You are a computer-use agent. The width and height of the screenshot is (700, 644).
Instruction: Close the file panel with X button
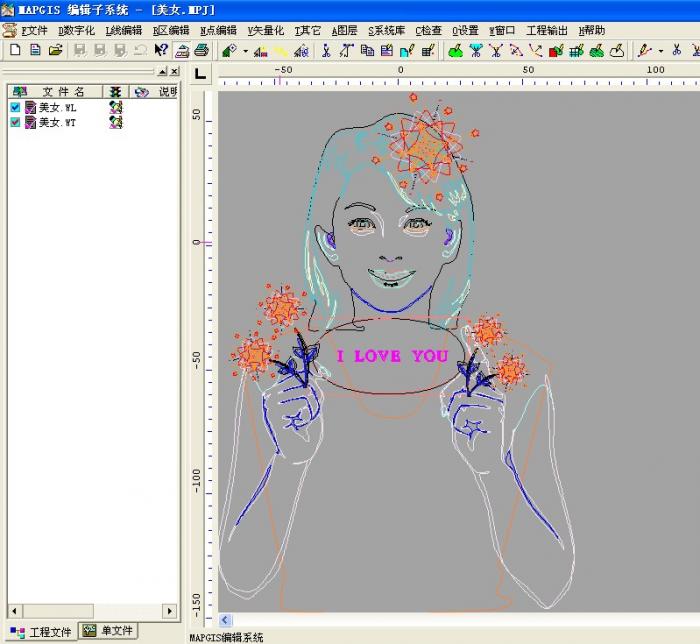(x=175, y=72)
